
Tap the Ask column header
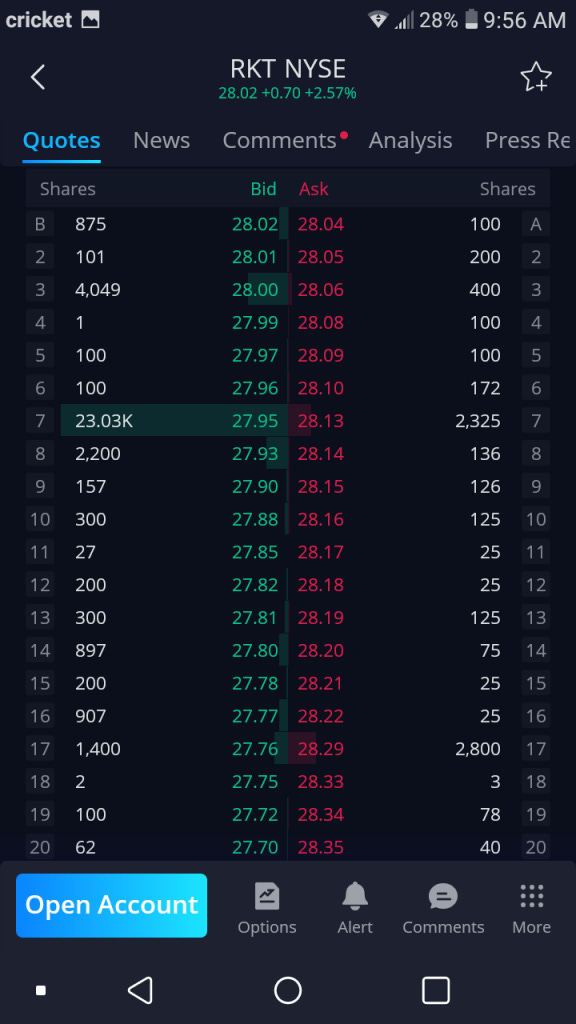(x=314, y=189)
